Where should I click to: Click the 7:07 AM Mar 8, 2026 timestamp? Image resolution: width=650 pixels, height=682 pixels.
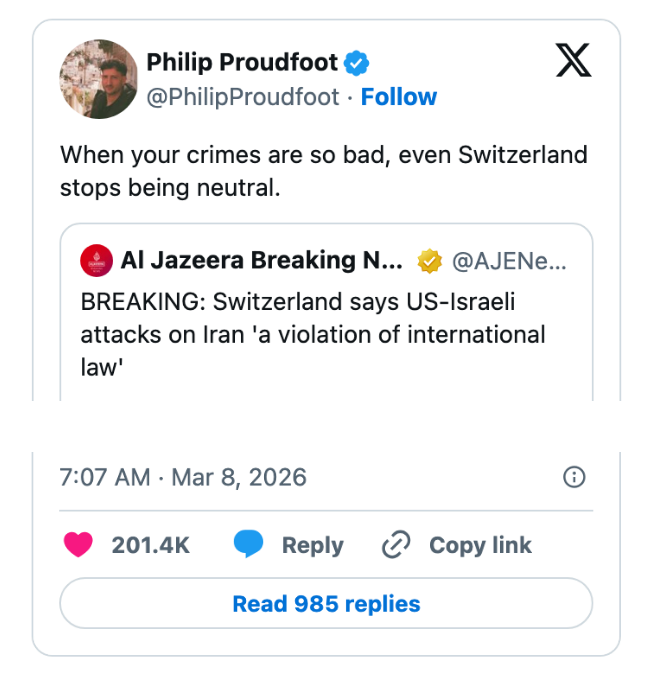point(183,477)
